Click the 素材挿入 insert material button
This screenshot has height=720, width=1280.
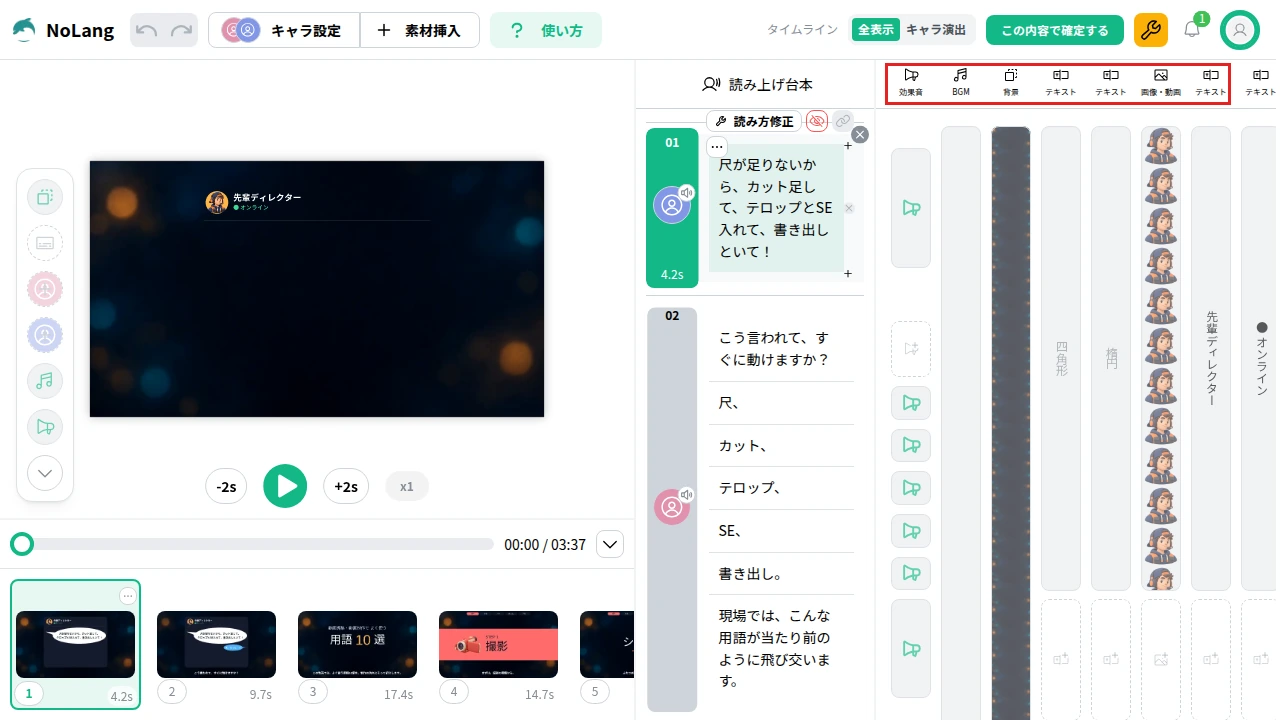click(x=420, y=30)
